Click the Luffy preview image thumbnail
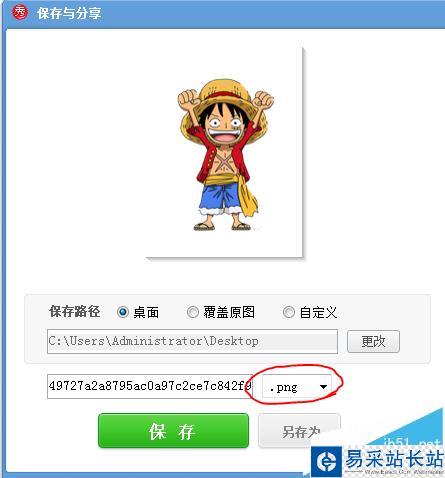 point(225,153)
